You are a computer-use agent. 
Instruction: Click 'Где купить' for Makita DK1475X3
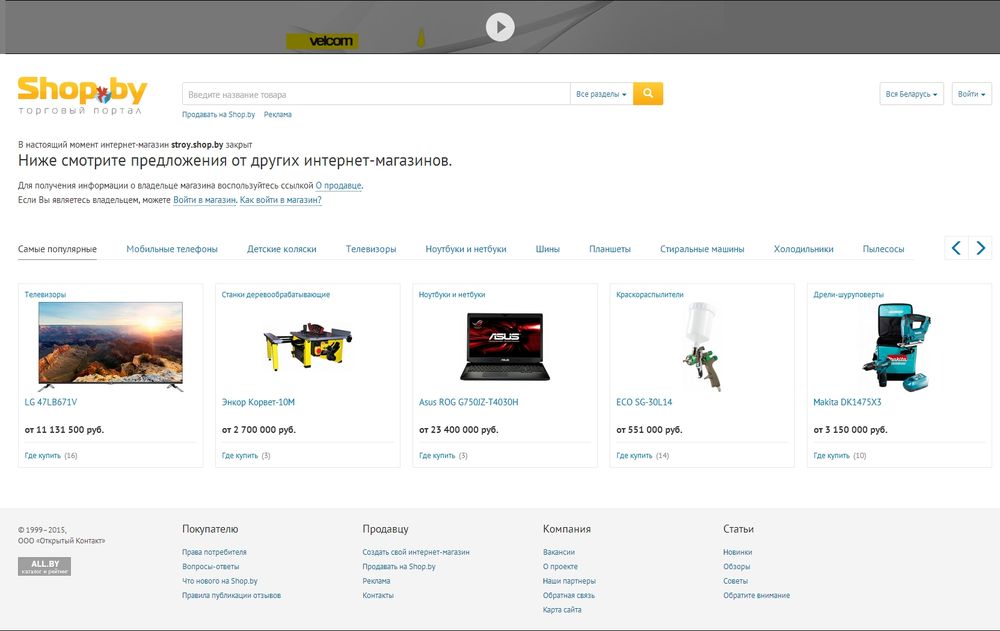click(x=832, y=456)
